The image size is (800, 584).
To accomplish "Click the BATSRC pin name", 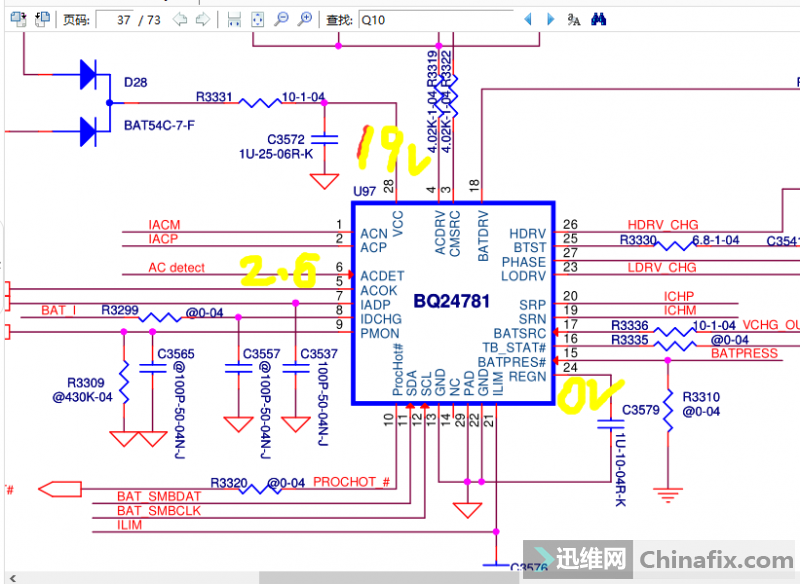I will pyautogui.click(x=520, y=333).
